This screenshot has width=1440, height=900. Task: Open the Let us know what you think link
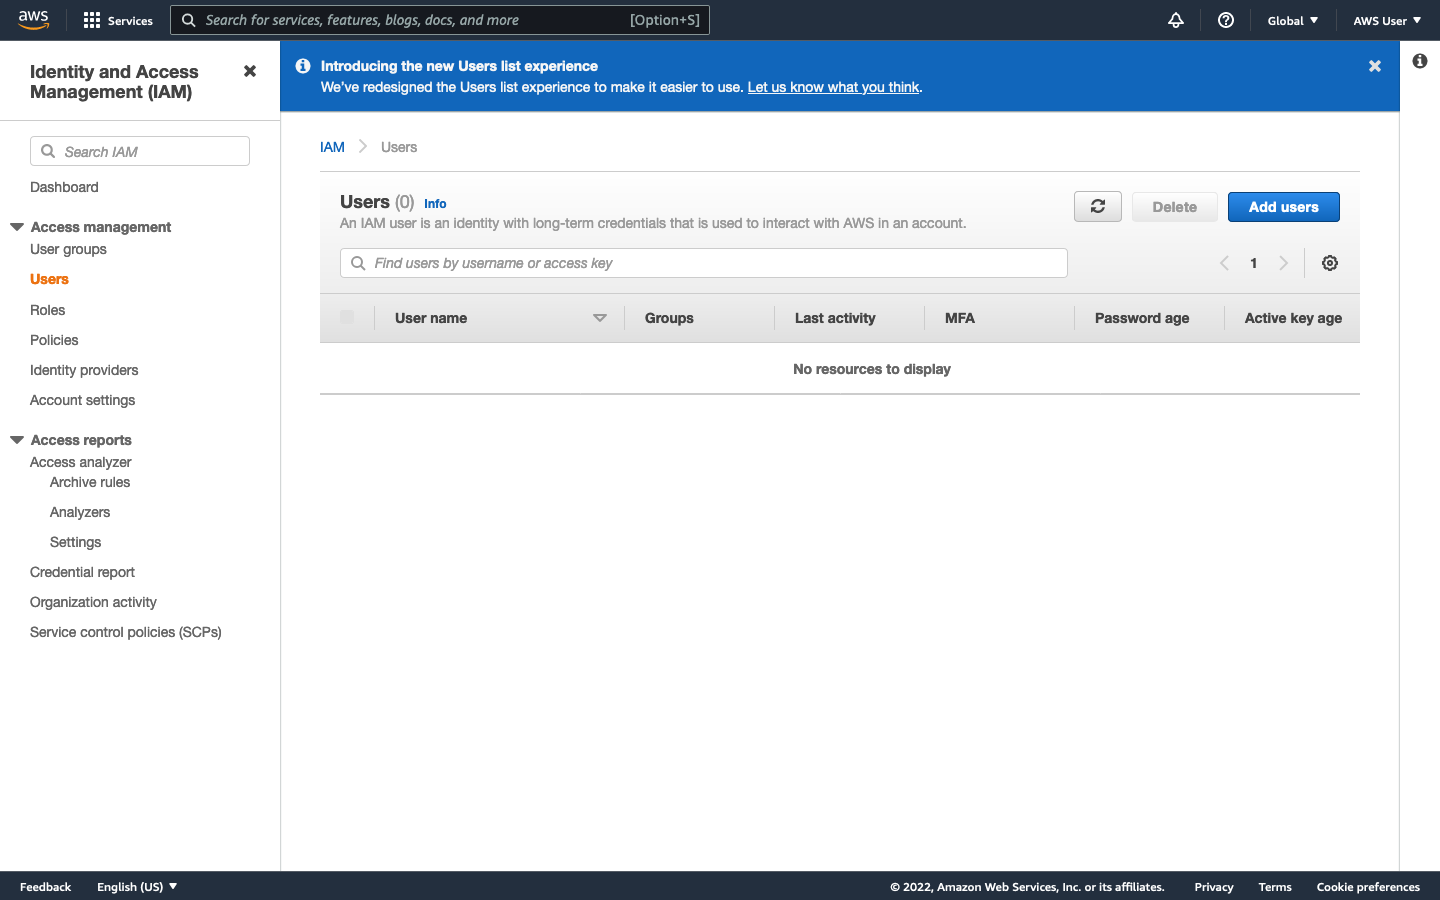point(833,87)
